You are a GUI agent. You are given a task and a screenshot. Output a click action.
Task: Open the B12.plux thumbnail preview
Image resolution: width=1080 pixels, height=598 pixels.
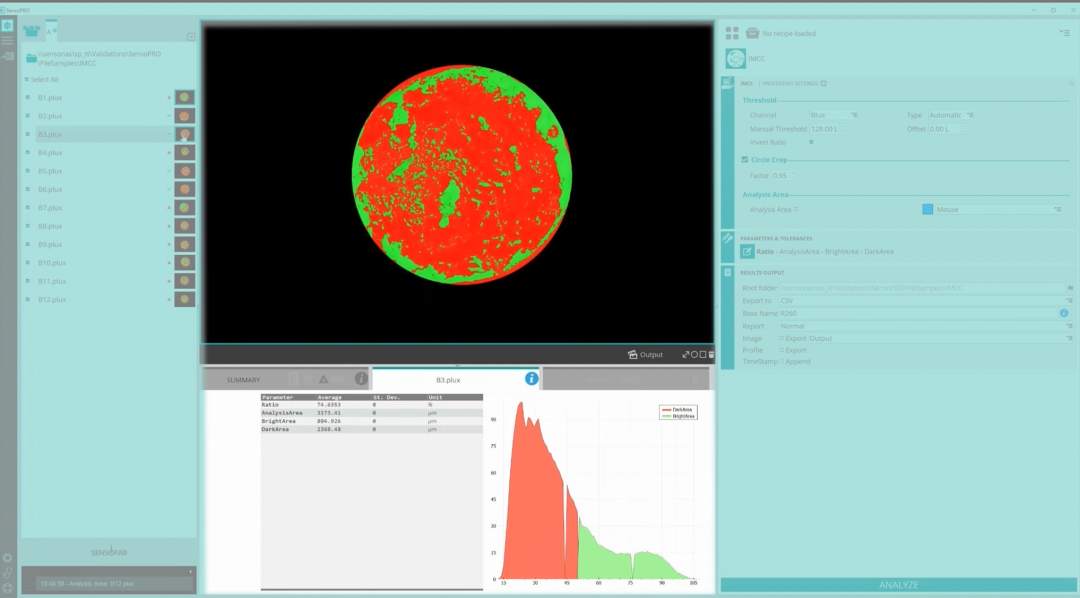coord(184,299)
